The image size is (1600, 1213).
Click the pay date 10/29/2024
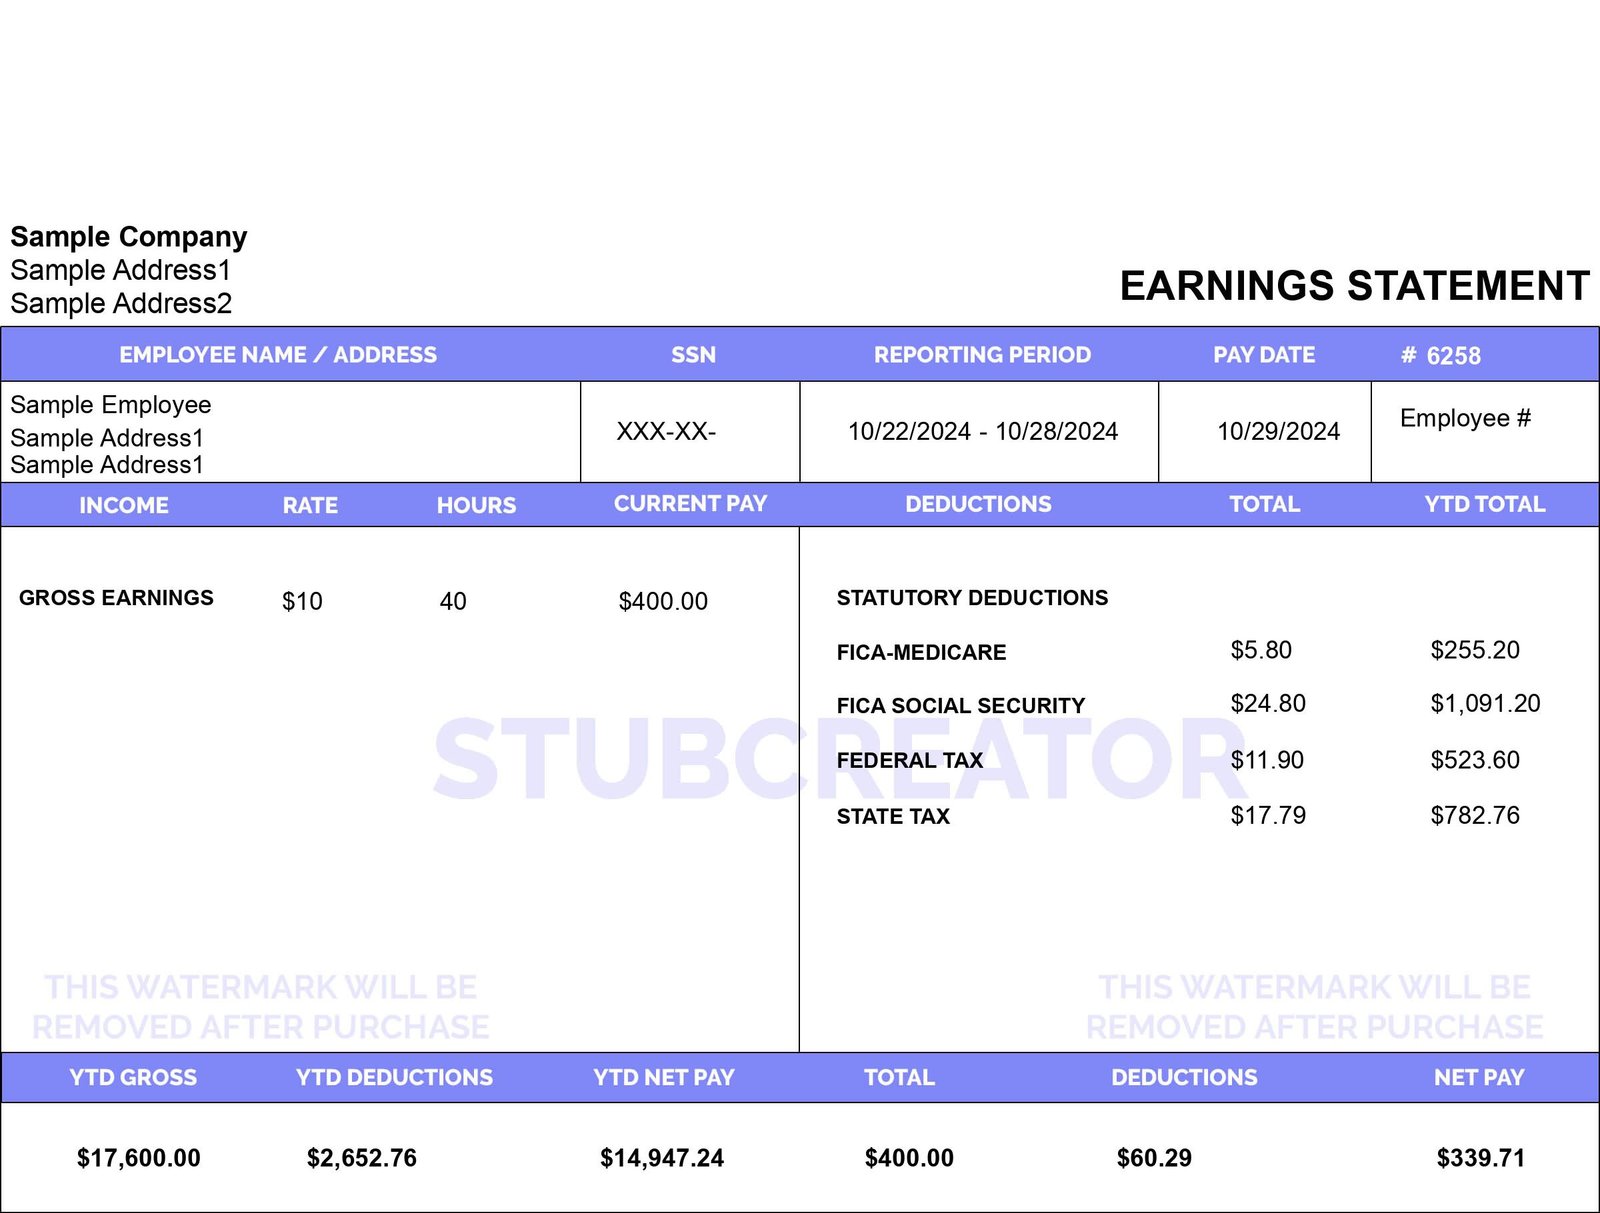[1277, 432]
